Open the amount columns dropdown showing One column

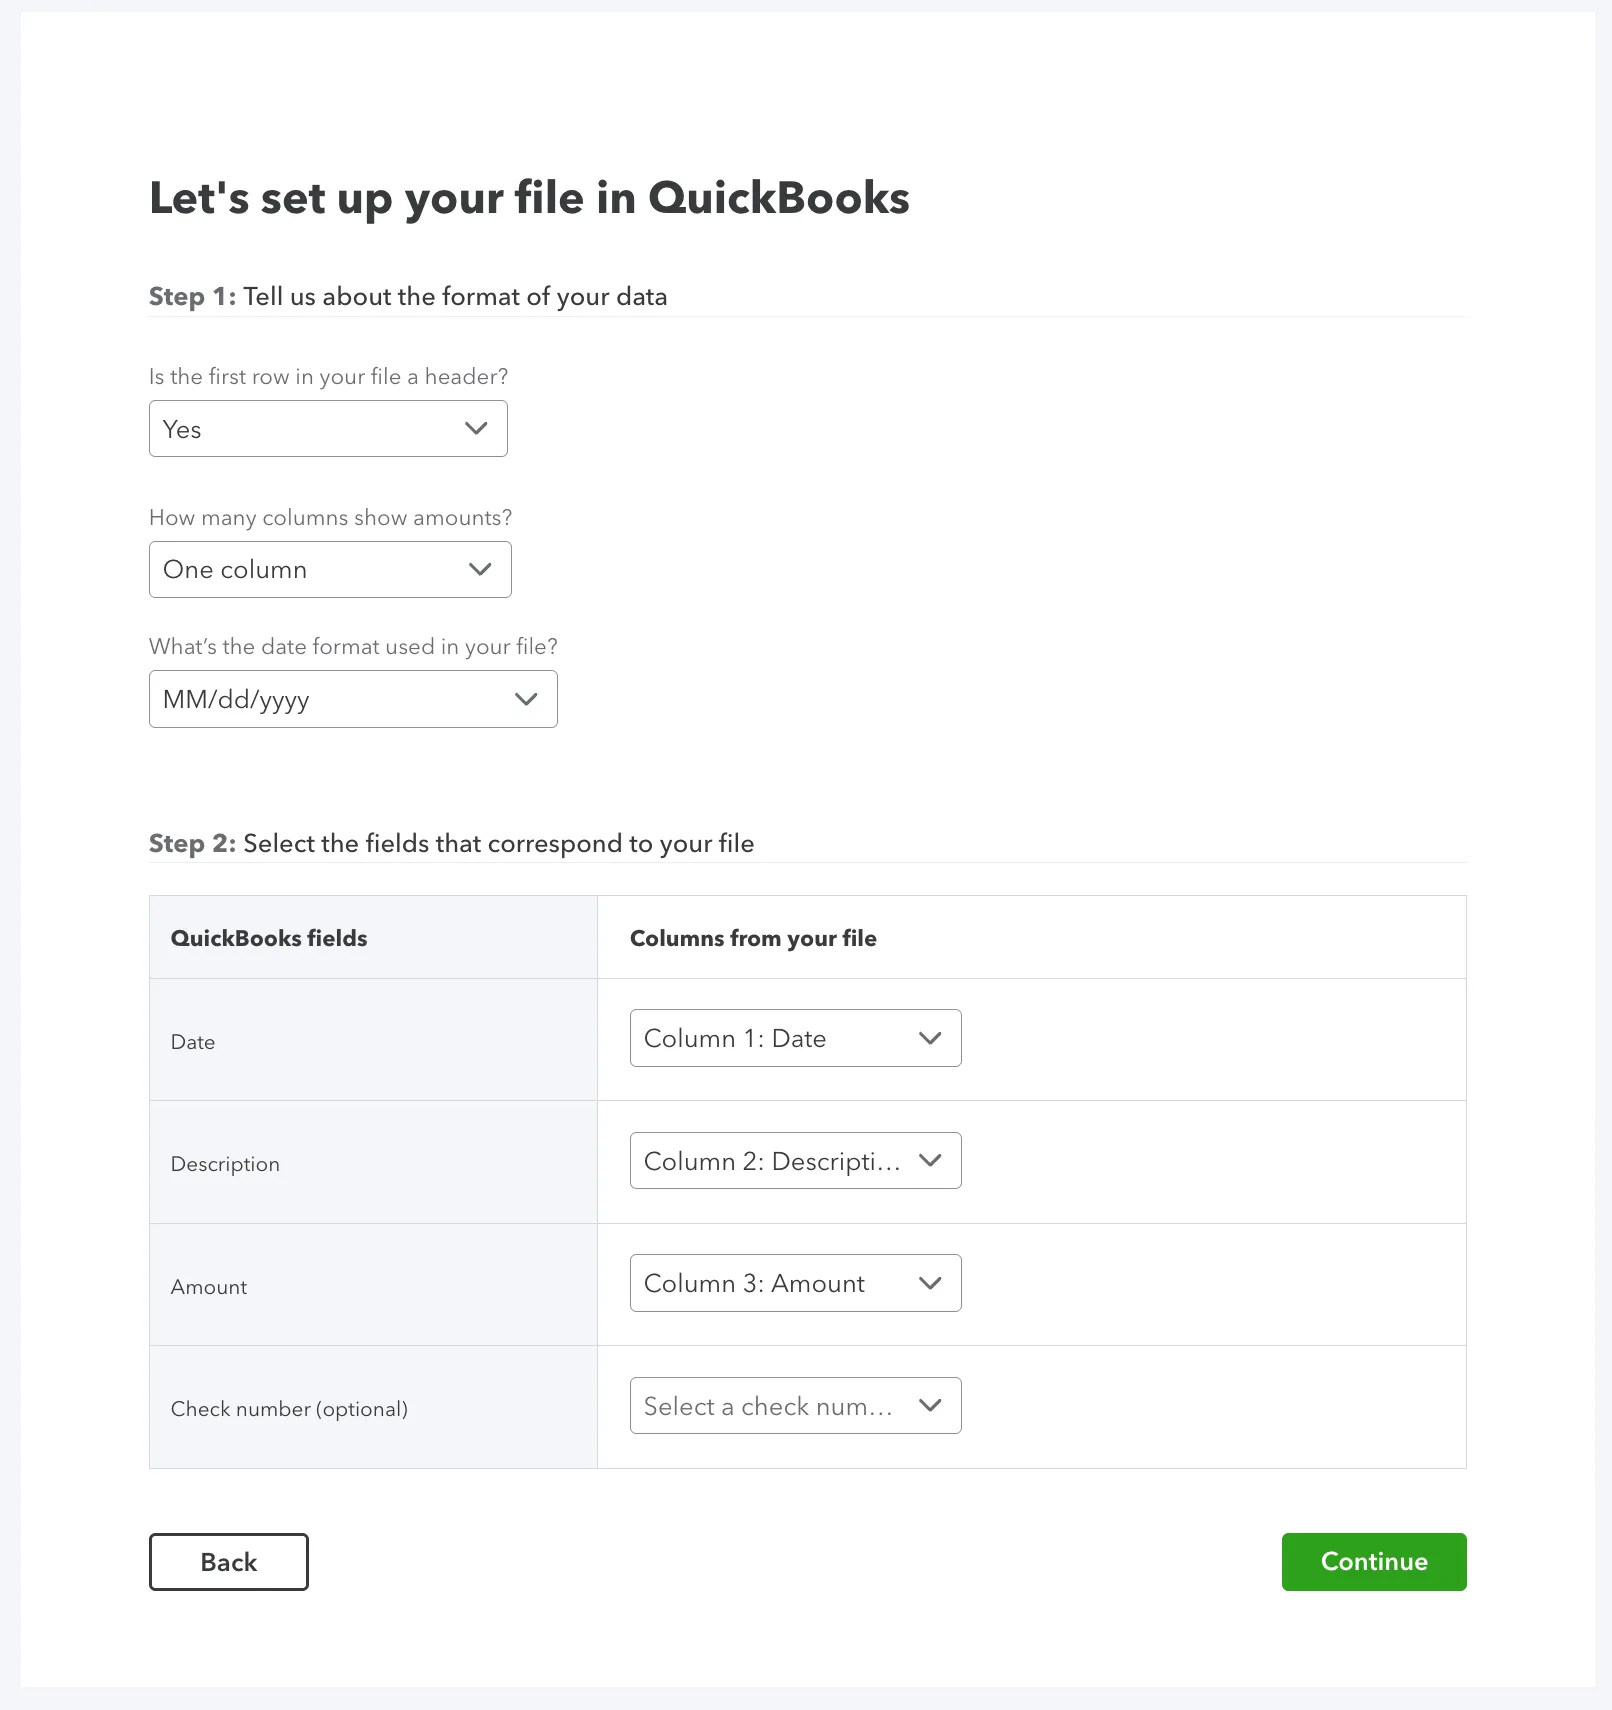pos(330,570)
